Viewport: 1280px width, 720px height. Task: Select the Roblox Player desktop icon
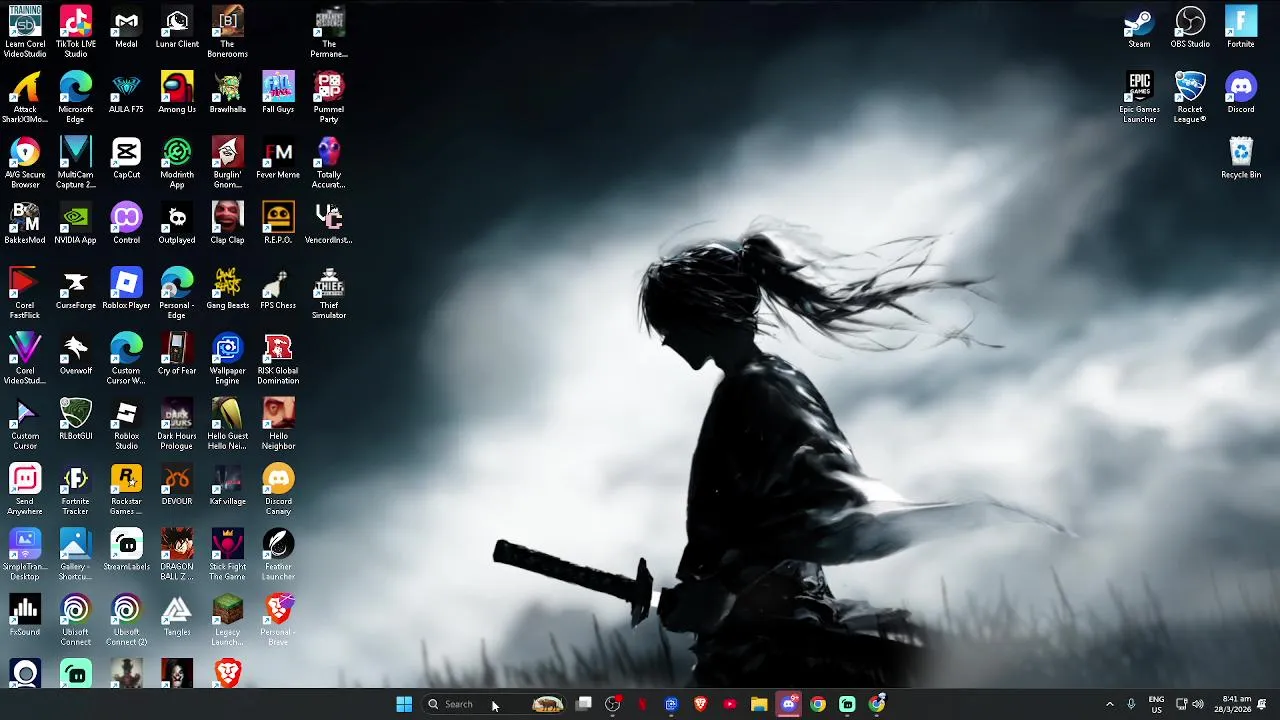pyautogui.click(x=126, y=289)
